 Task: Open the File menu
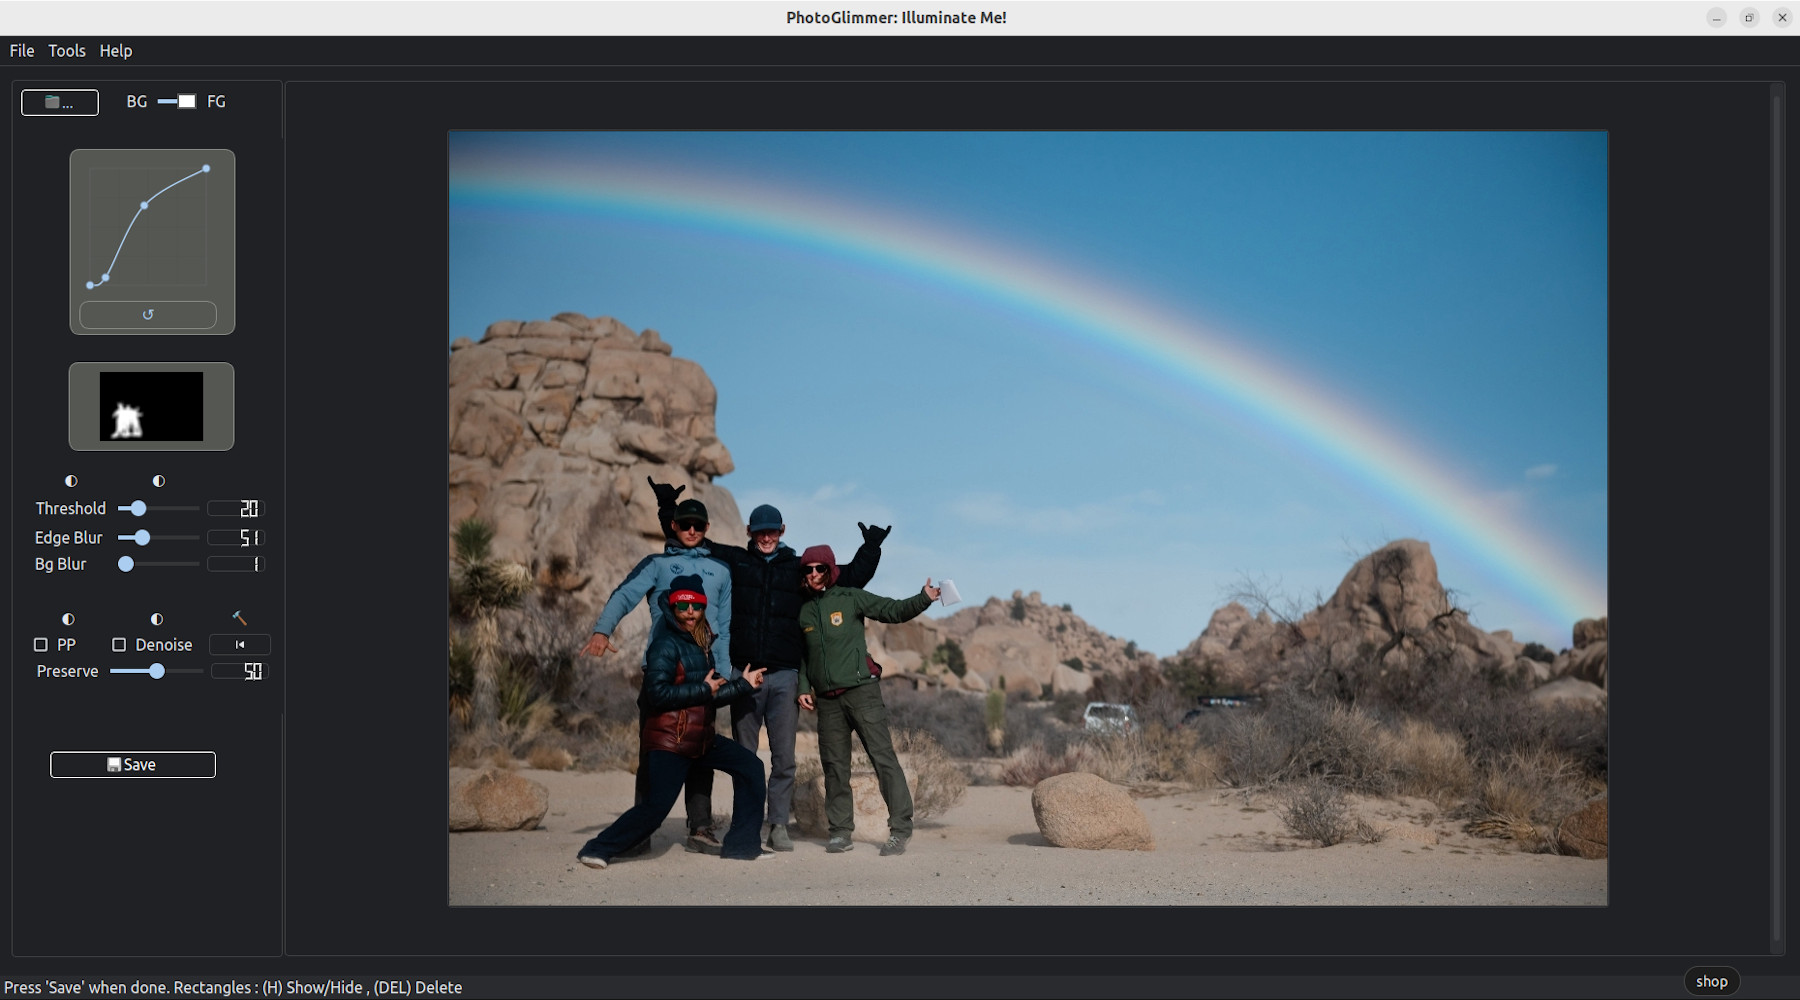pyautogui.click(x=22, y=51)
